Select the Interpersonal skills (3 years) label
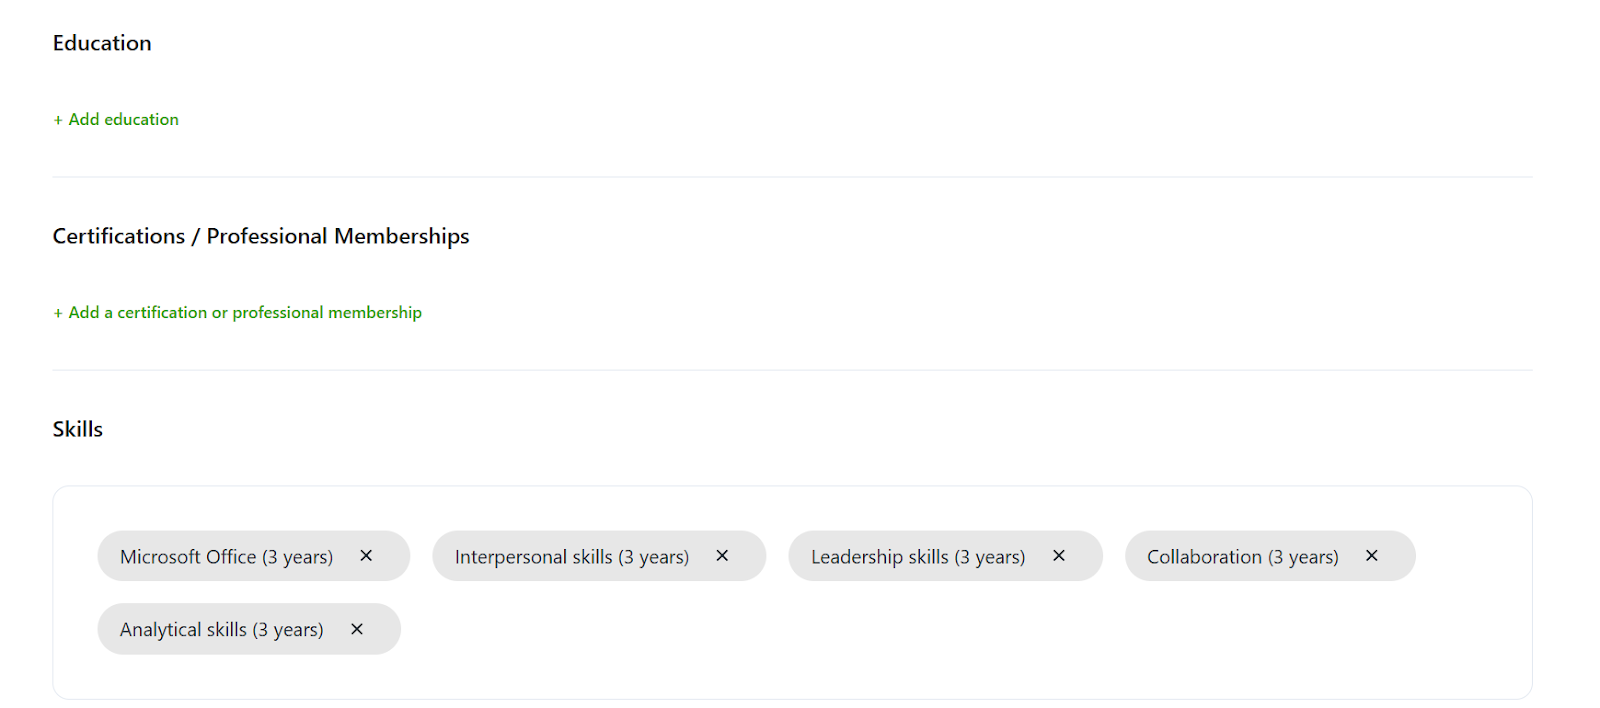1600x708 pixels. tap(571, 557)
